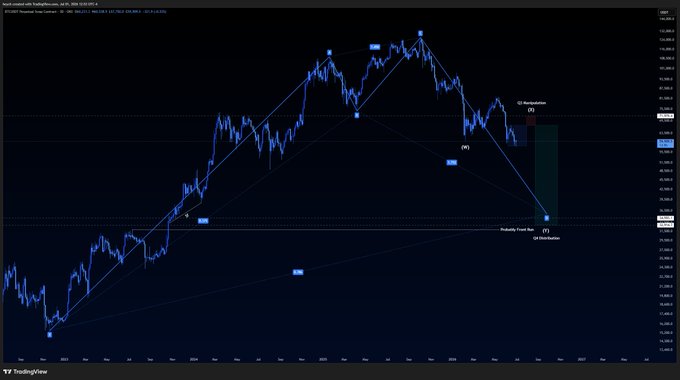Screen dimensions: 680x380
Task: Click the white price tag beside the upper dotted line
Action: click(x=666, y=116)
